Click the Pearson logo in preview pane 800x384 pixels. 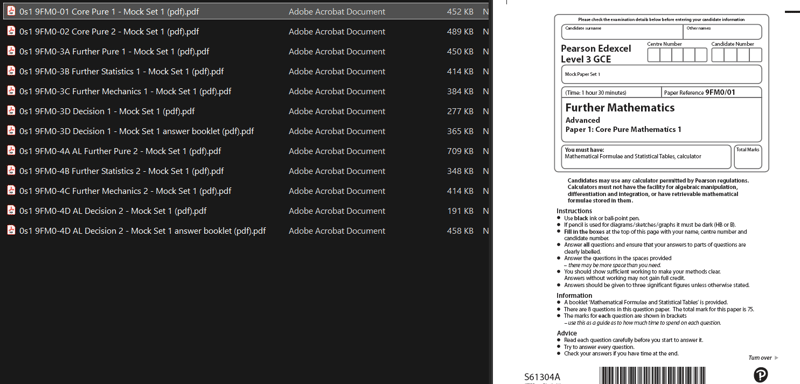pyautogui.click(x=760, y=375)
